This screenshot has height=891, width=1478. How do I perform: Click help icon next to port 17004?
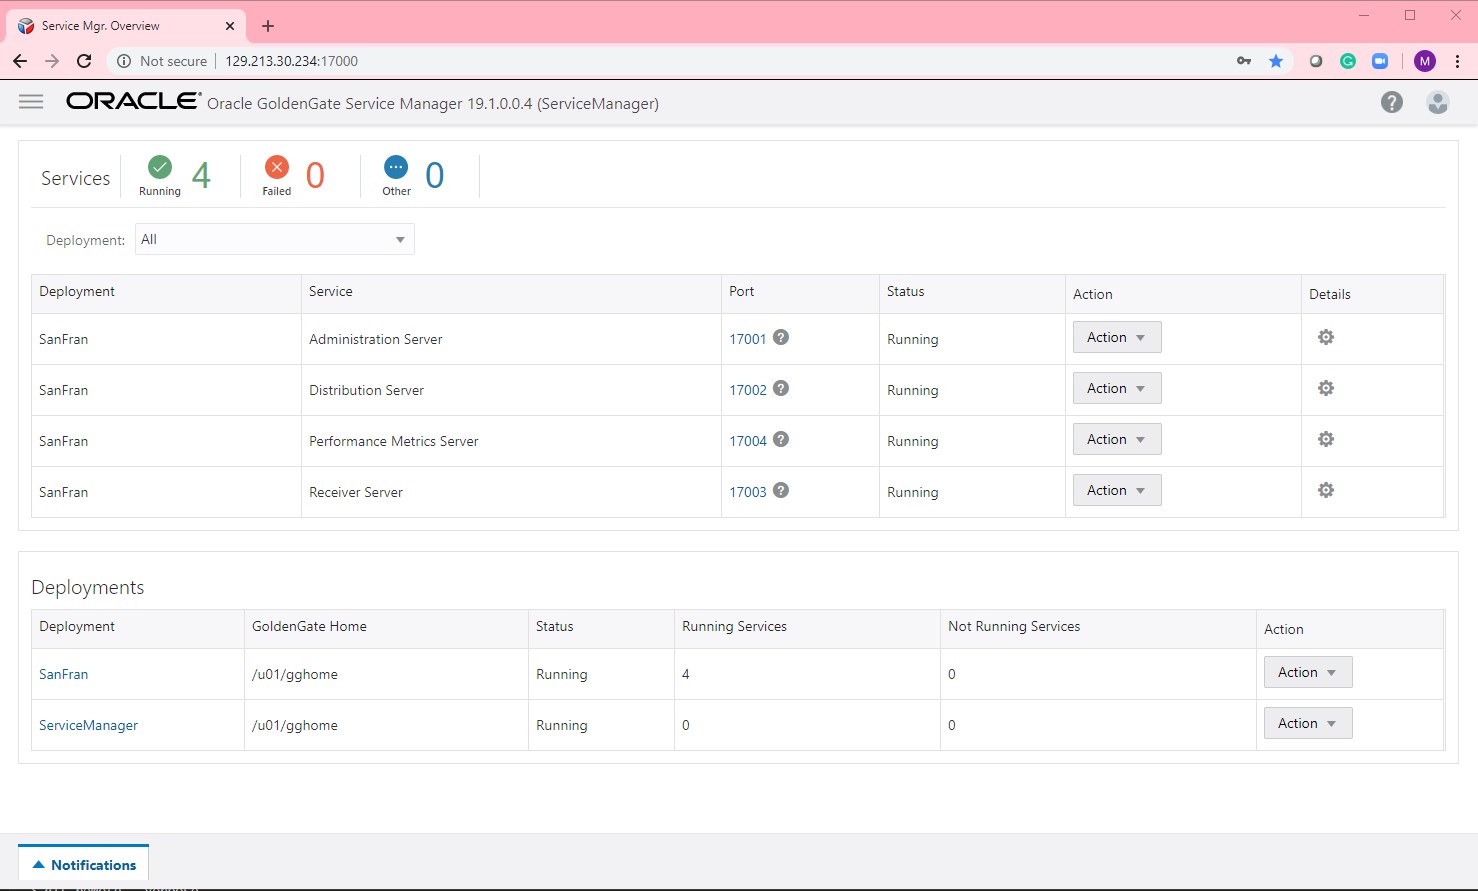click(x=781, y=439)
